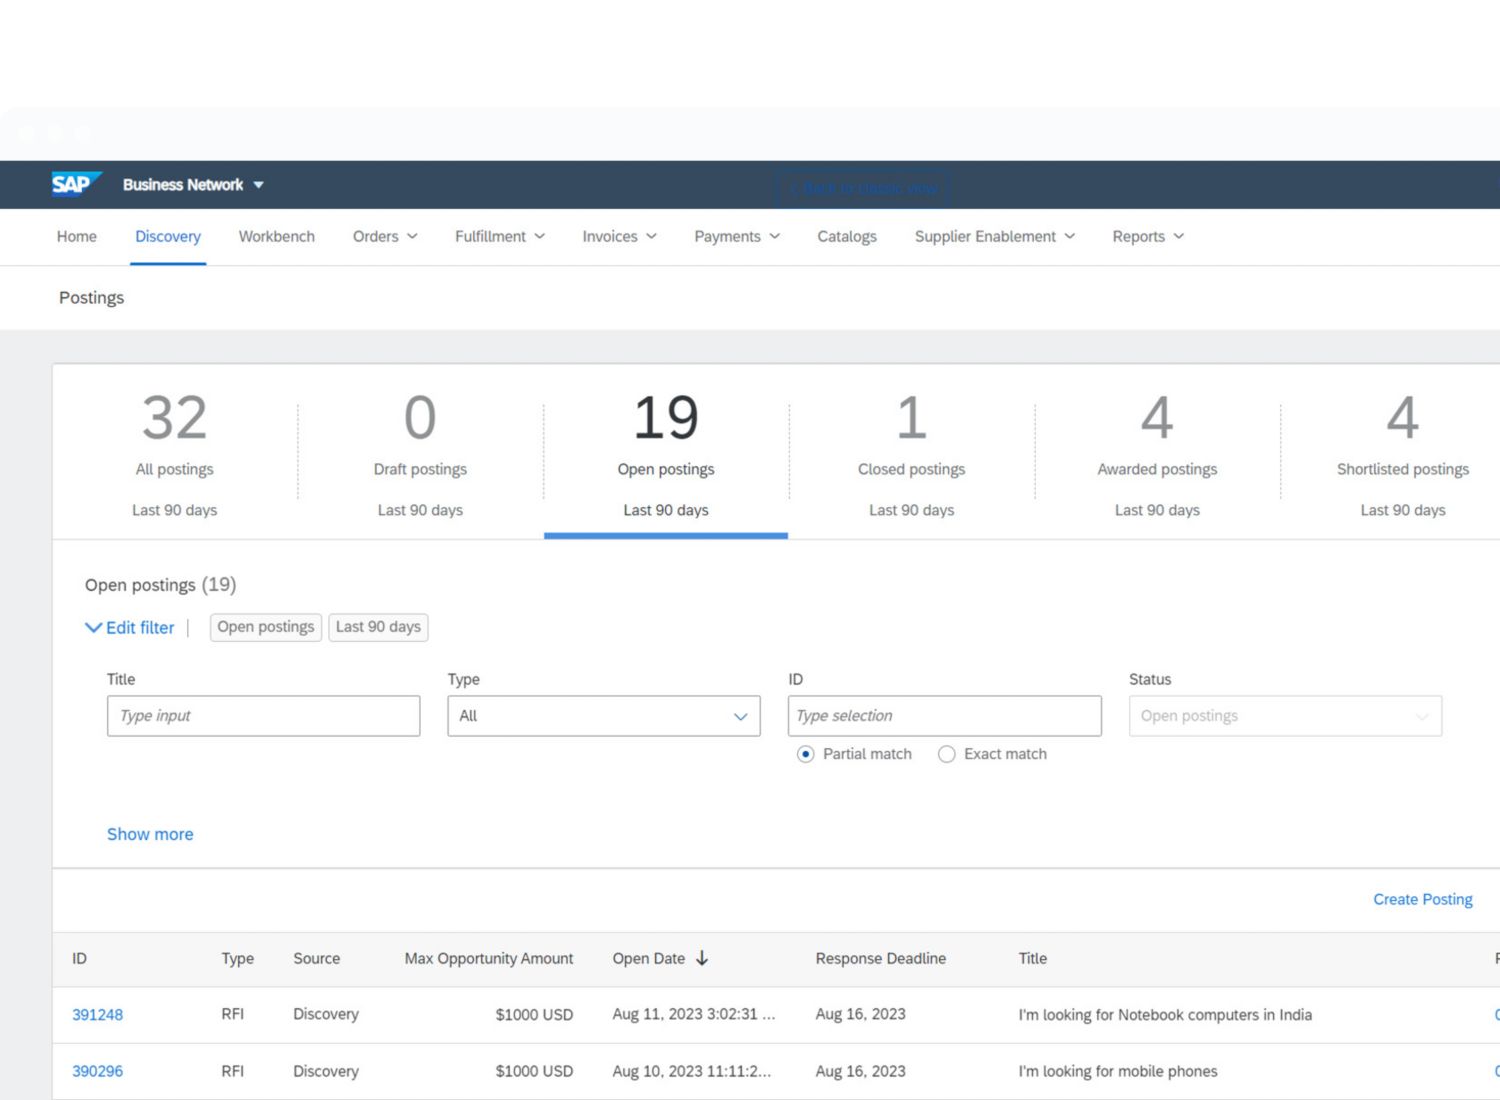
Task: Click the Create Posting link
Action: click(x=1422, y=899)
